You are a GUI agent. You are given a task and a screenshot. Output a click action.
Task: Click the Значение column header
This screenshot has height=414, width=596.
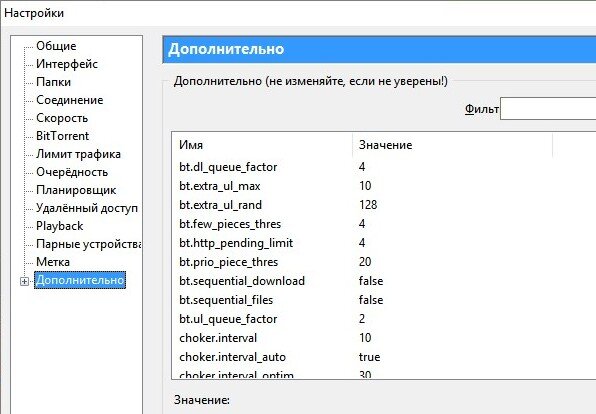click(452, 145)
